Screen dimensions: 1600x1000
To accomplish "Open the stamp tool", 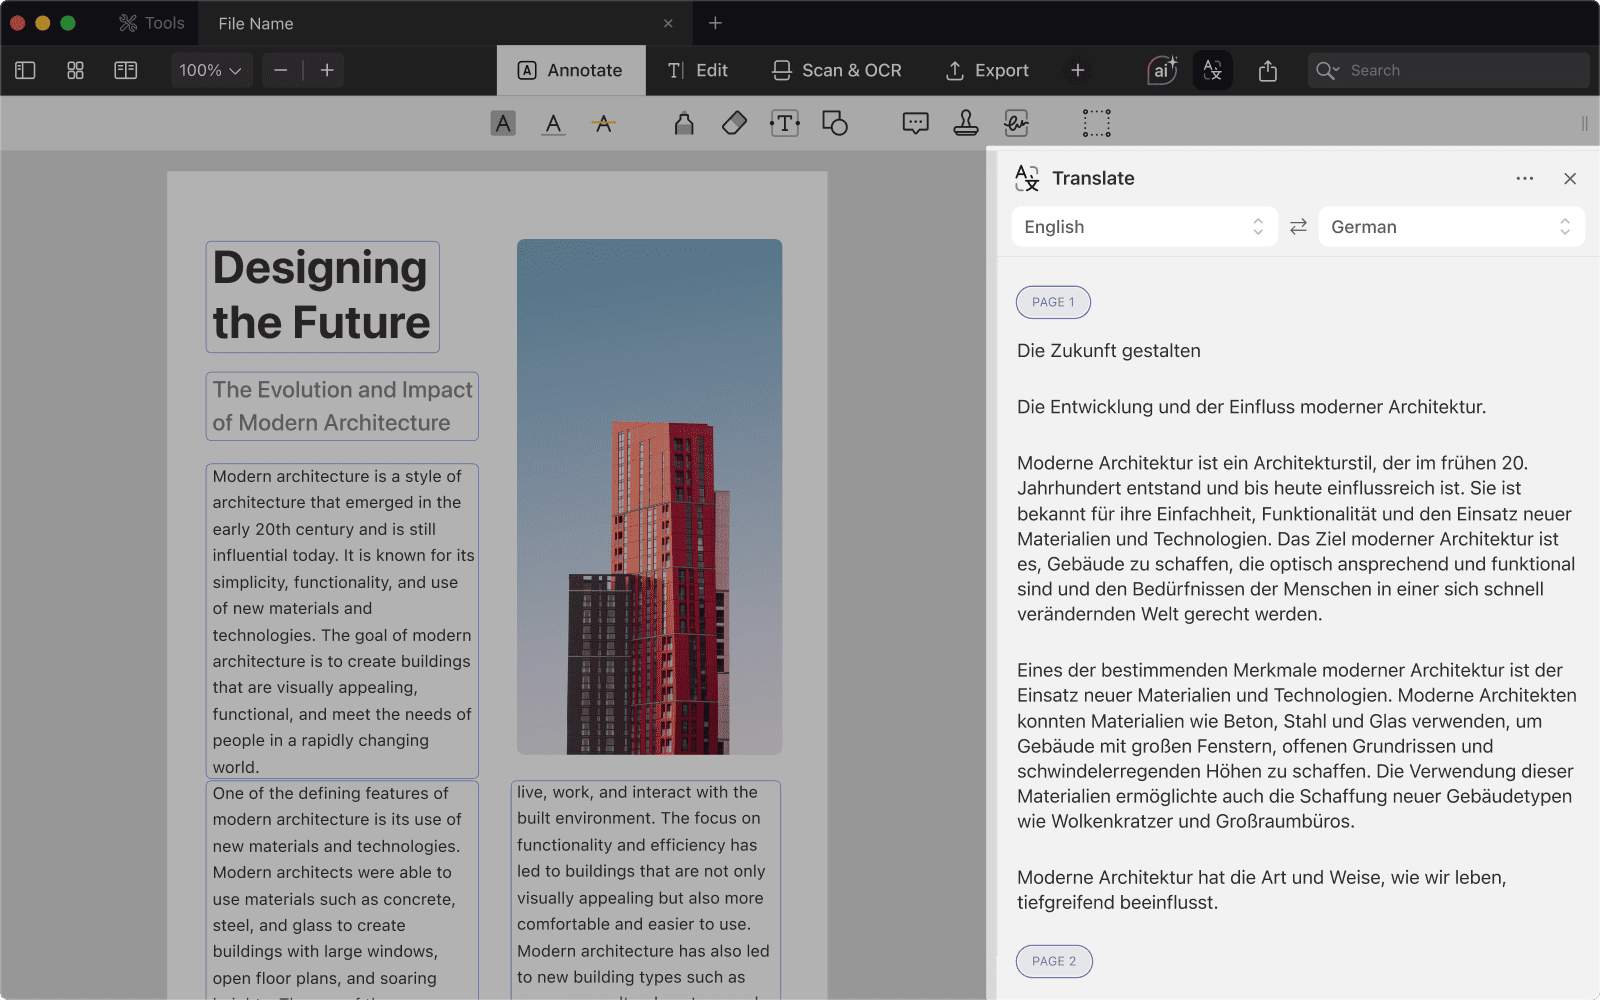I will pos(965,124).
